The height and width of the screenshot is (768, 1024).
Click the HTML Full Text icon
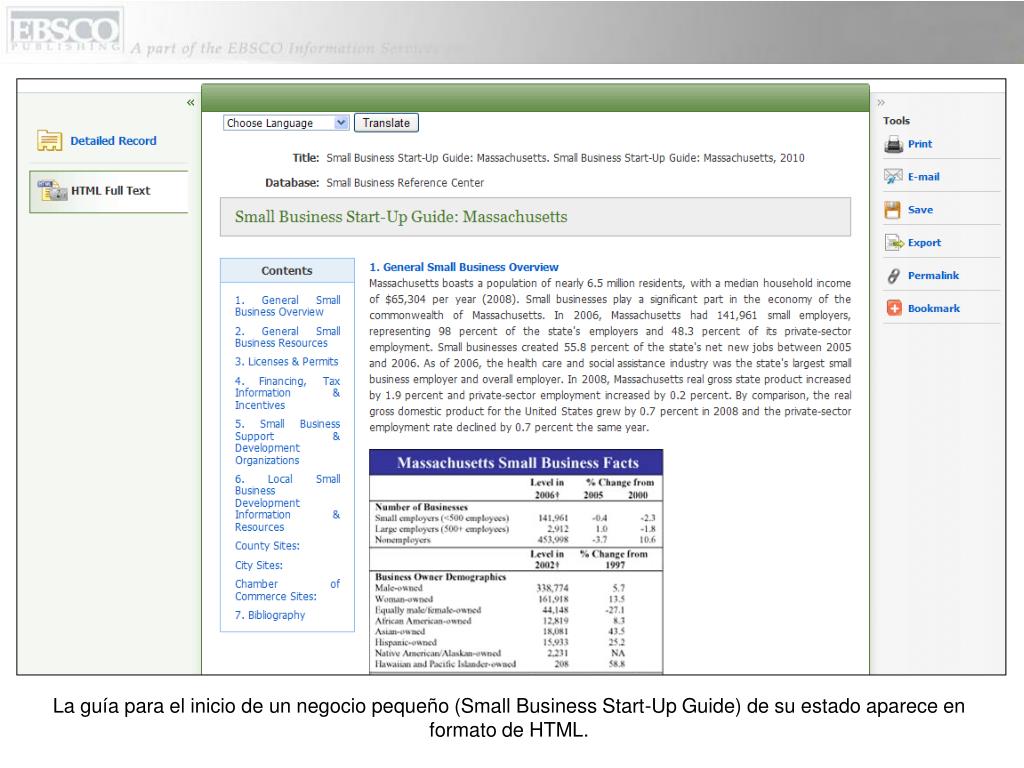[x=52, y=191]
